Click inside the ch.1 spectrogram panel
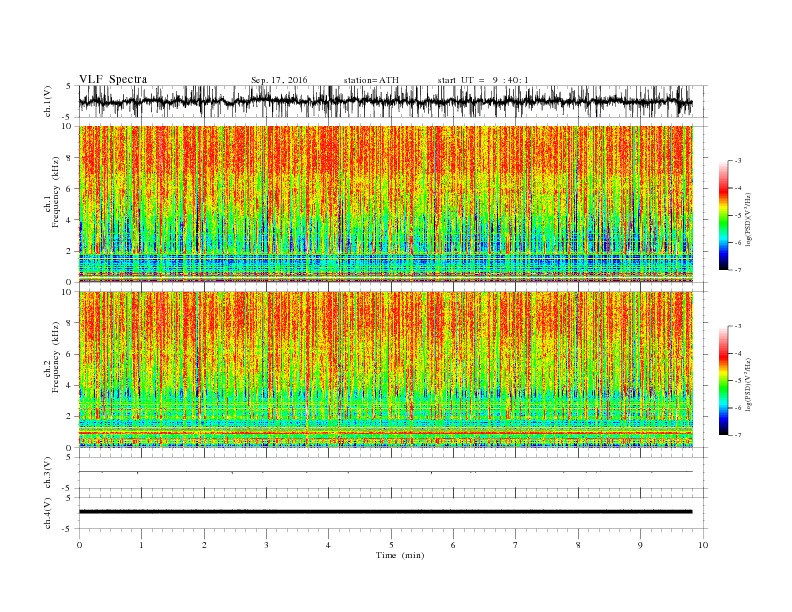This screenshot has width=792, height=612. click(x=385, y=204)
